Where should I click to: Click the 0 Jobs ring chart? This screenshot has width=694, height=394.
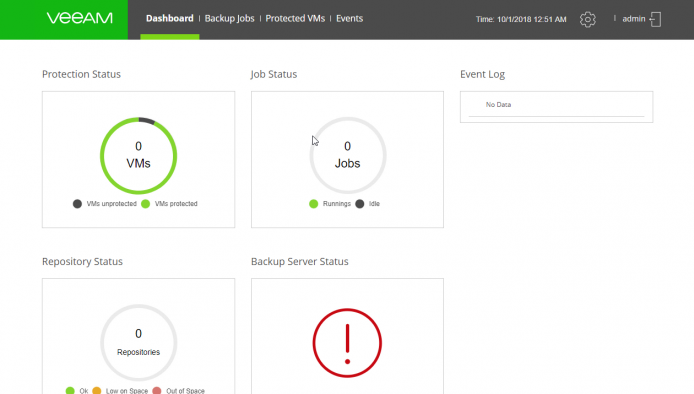point(347,155)
